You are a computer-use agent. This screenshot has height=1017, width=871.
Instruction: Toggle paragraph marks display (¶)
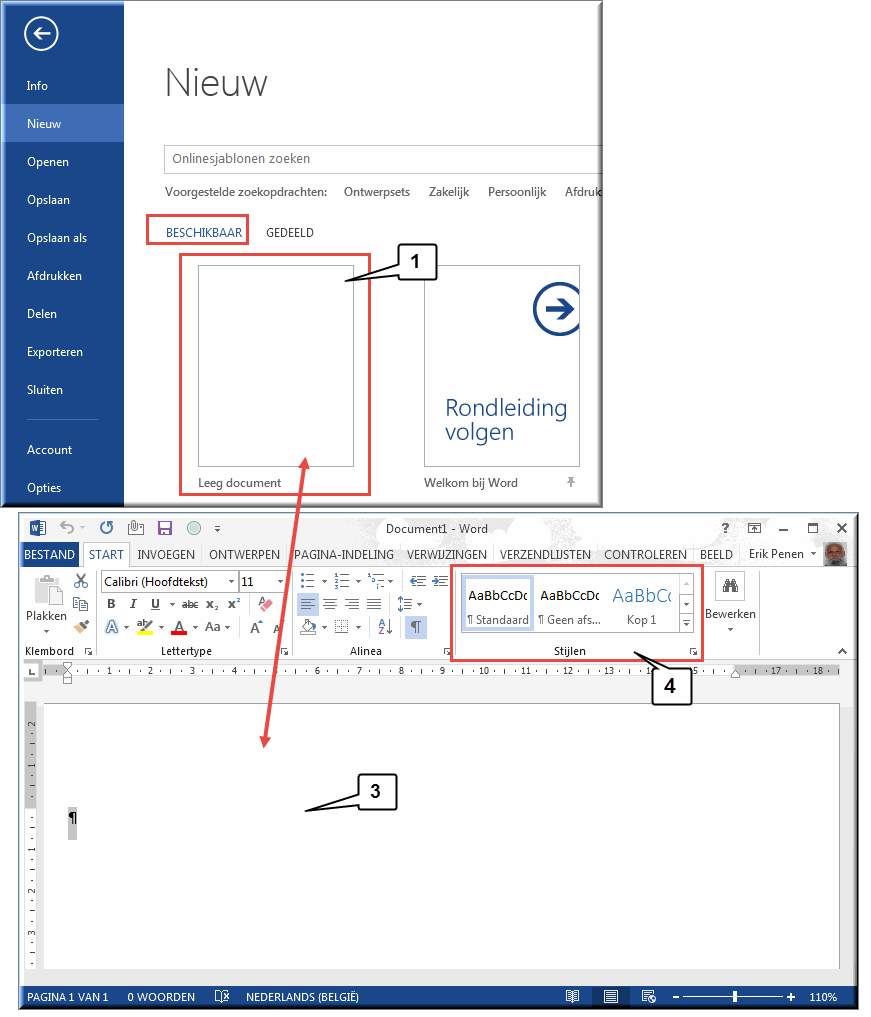[416, 627]
